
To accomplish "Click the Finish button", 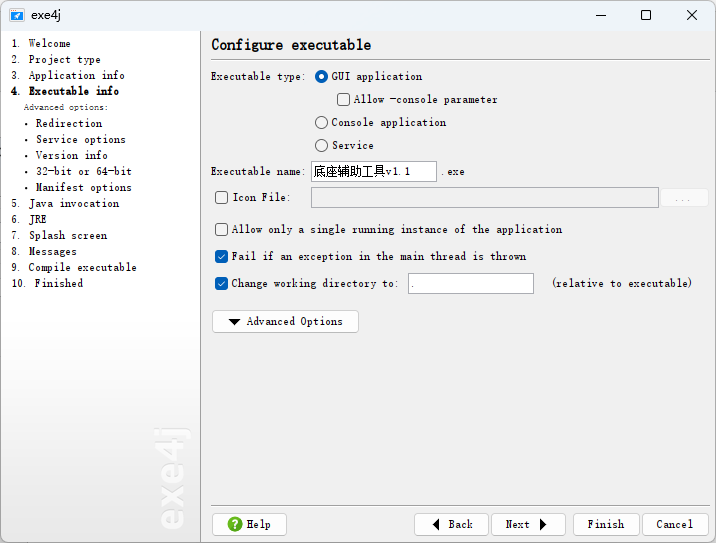I will click(606, 524).
